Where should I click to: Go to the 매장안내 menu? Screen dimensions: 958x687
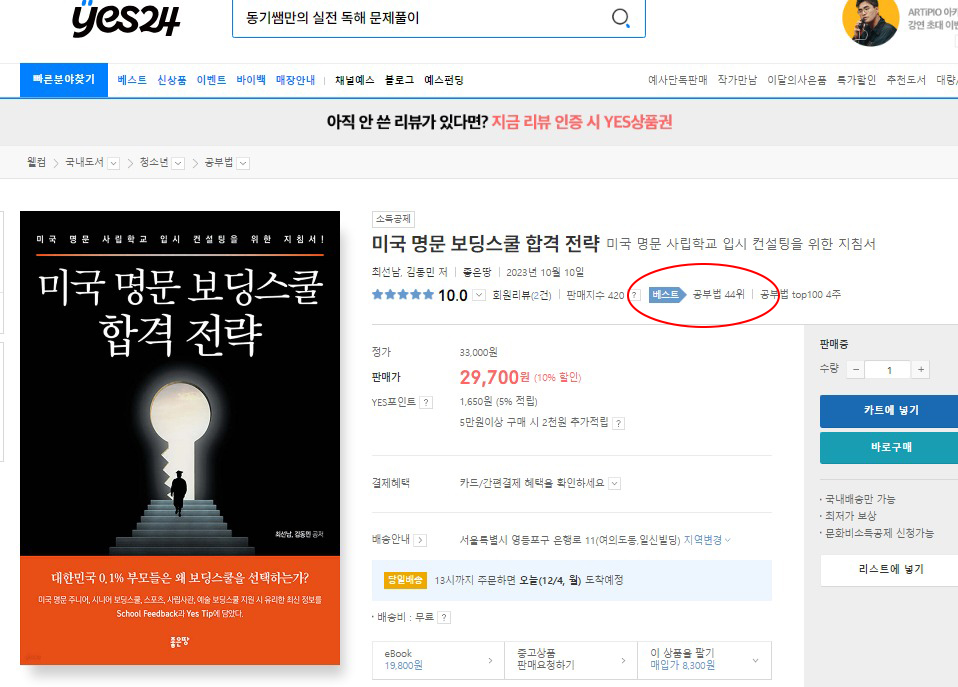(x=296, y=80)
